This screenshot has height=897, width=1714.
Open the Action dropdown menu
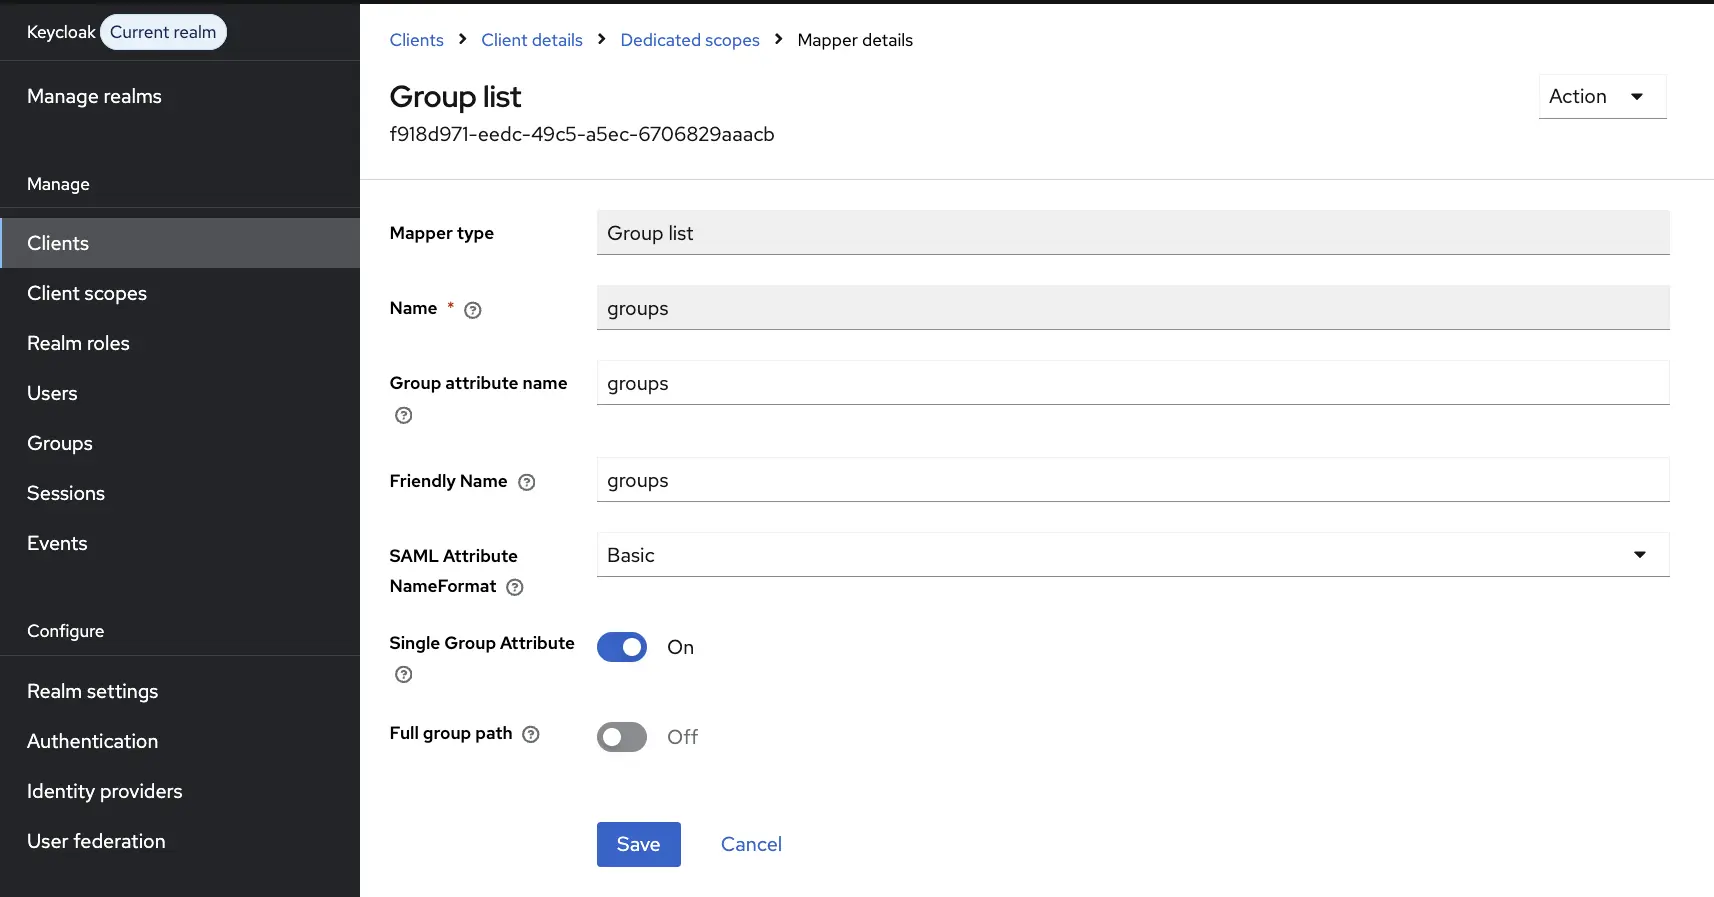click(1602, 97)
